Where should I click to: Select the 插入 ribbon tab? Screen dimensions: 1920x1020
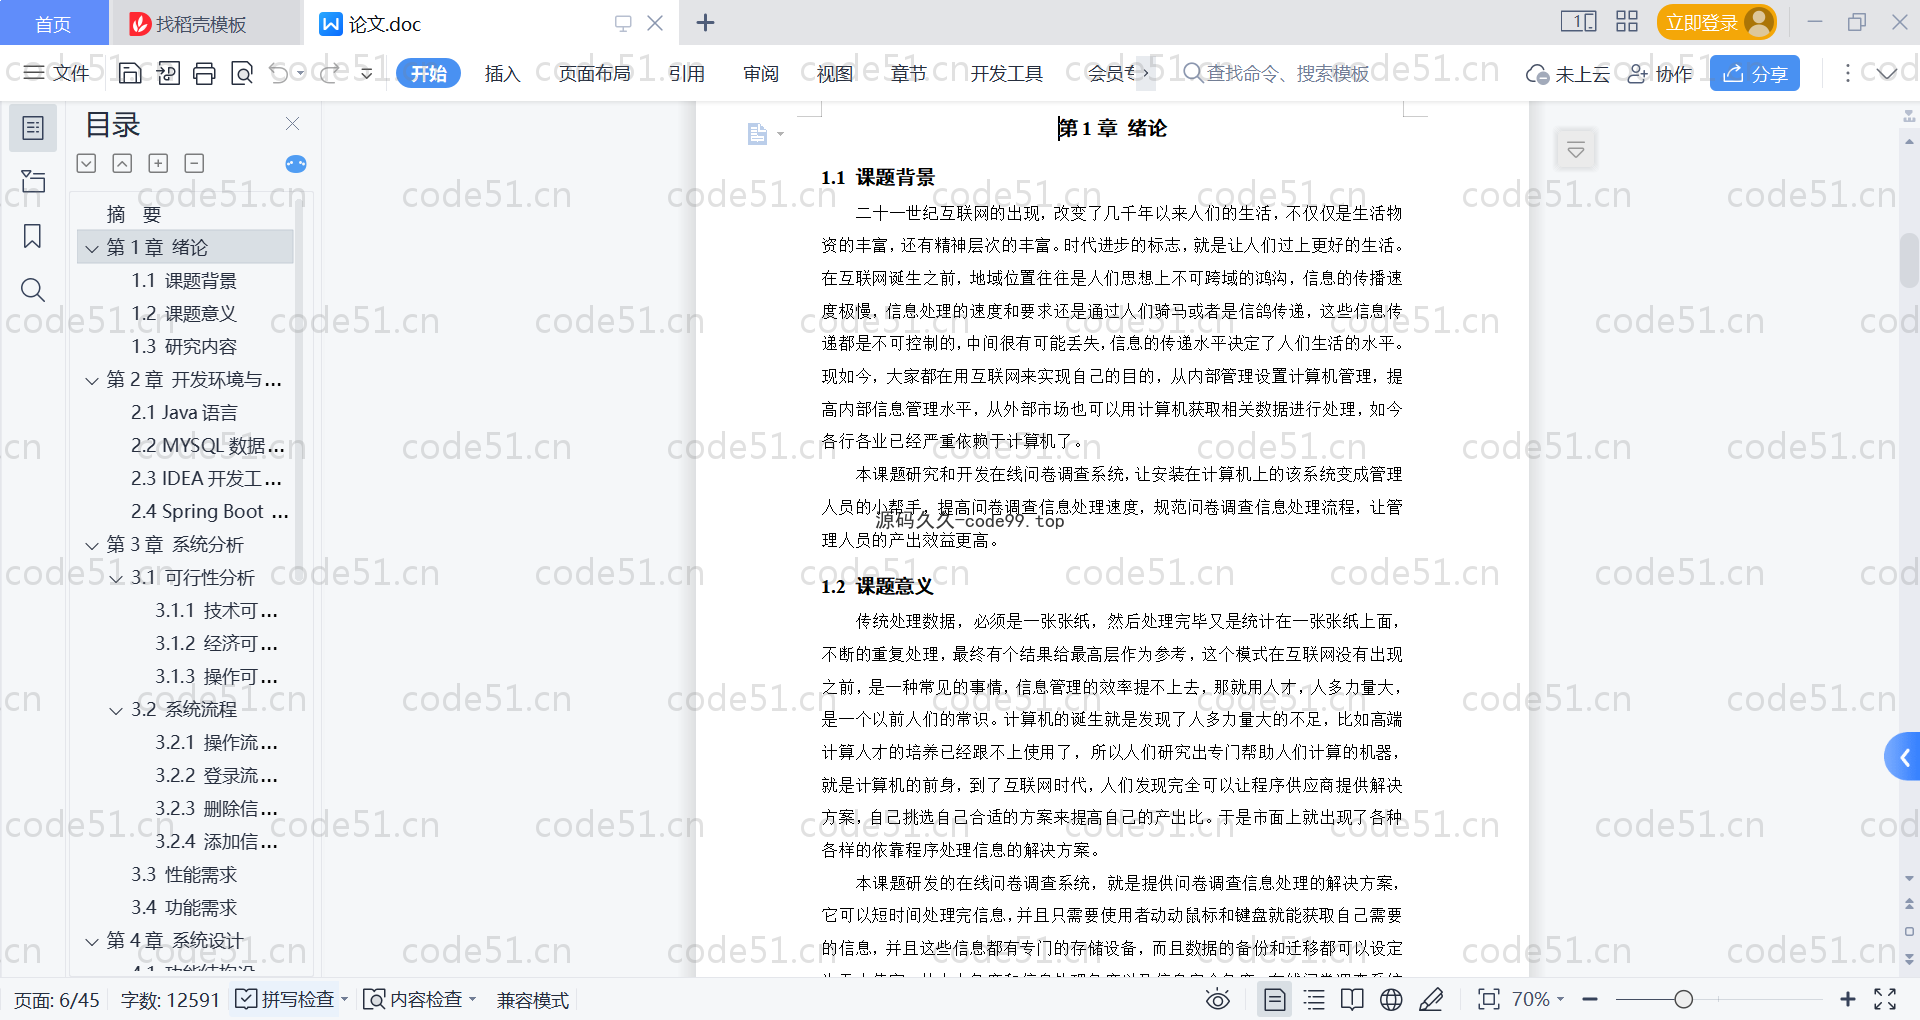(502, 73)
